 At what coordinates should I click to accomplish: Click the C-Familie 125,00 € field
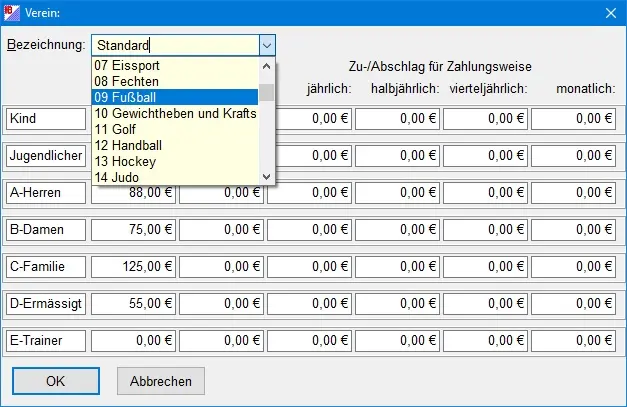133,267
